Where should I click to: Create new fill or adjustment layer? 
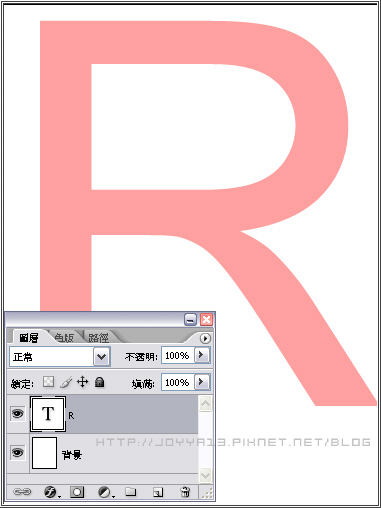pyautogui.click(x=105, y=492)
